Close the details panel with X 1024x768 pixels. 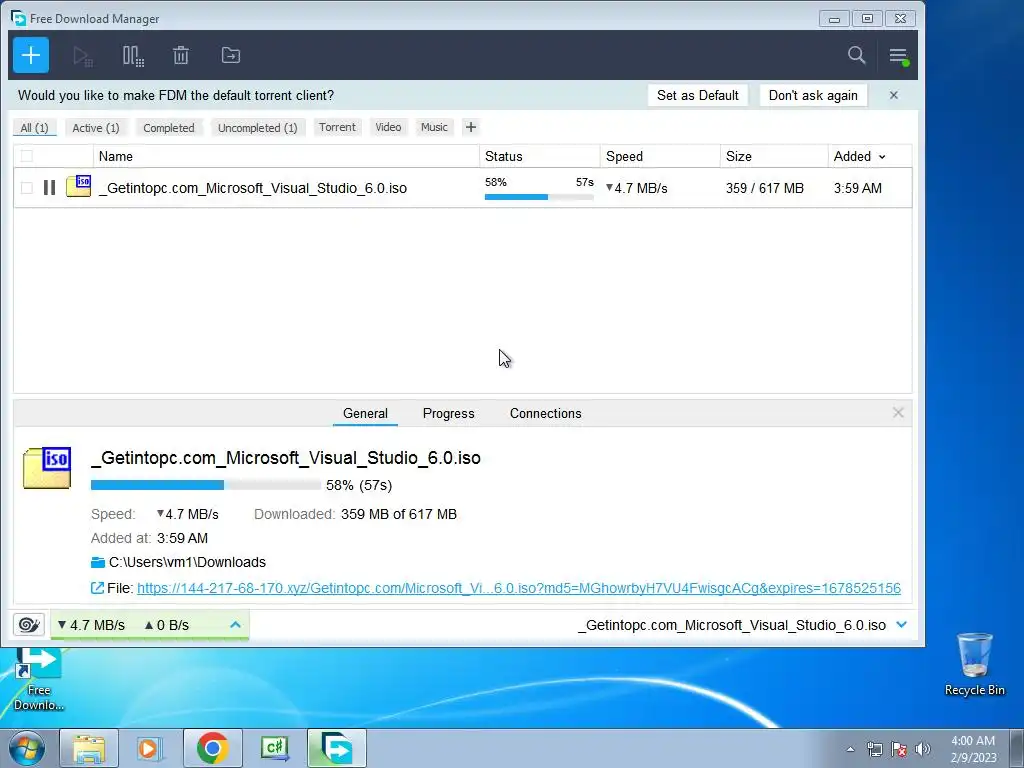(x=898, y=413)
